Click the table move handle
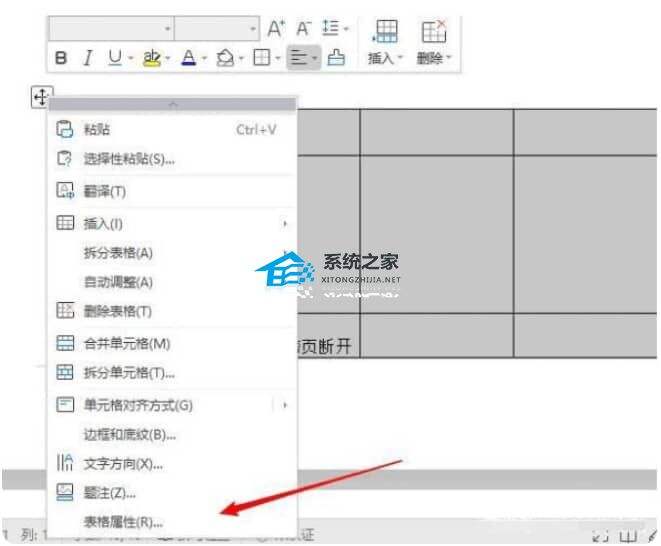 click(42, 97)
